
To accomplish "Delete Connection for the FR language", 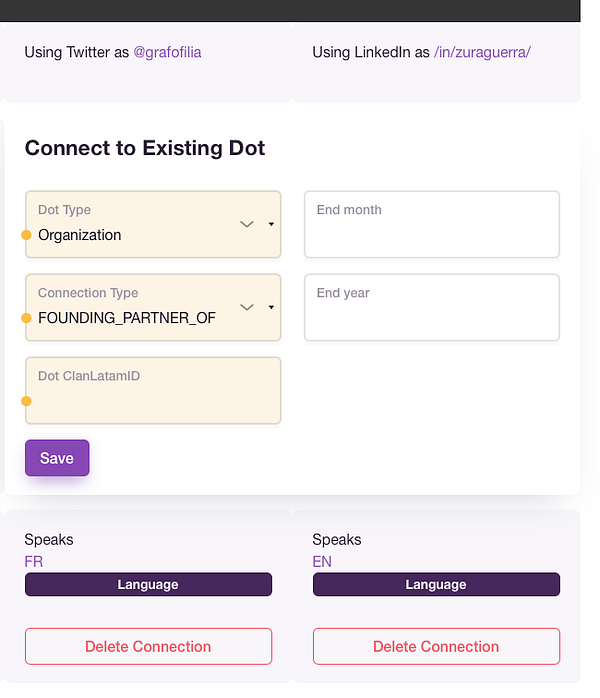I will (148, 646).
